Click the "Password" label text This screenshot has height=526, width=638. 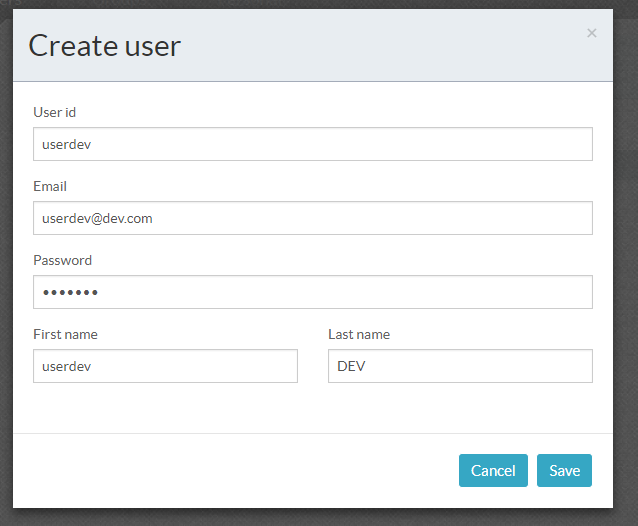(x=62, y=260)
